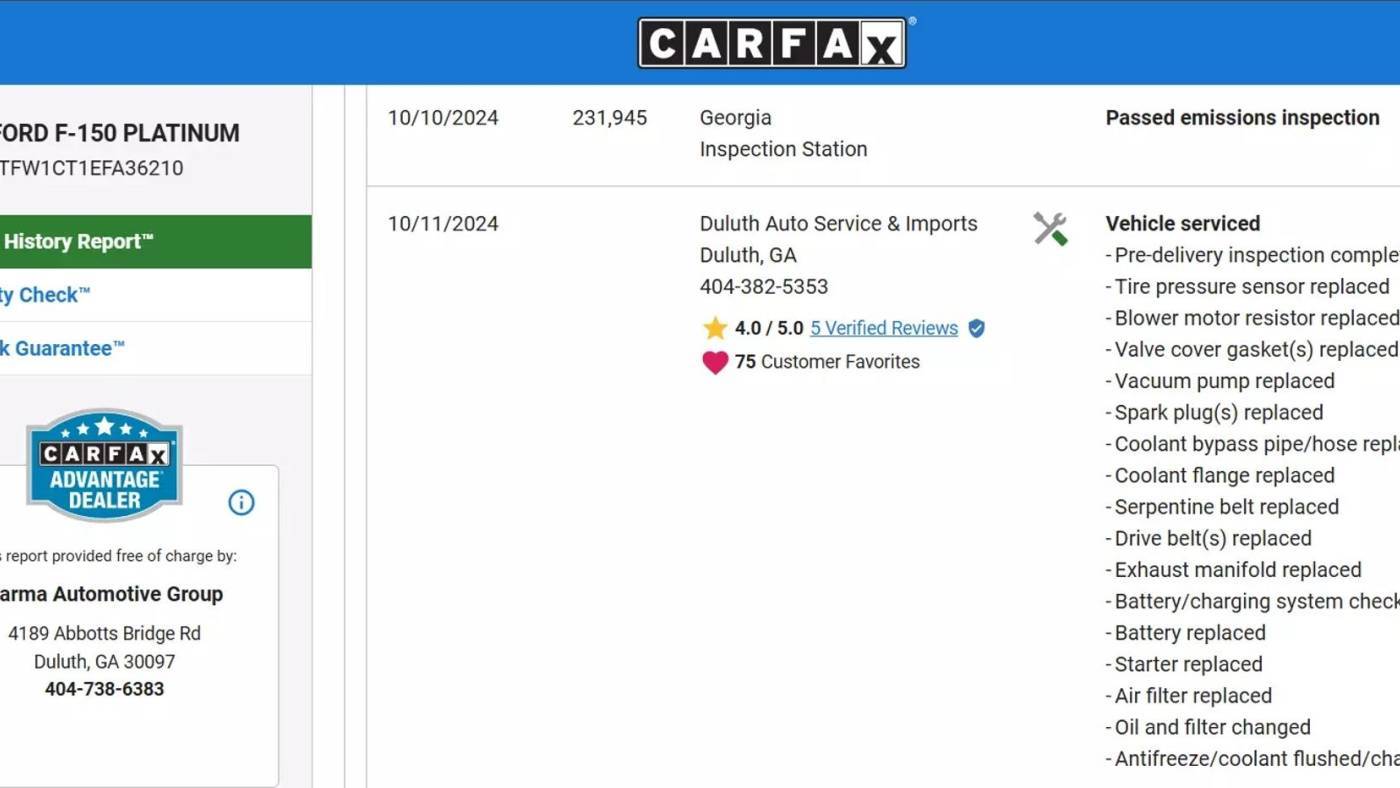Click the service shop phone 404-382-5353
The image size is (1400, 788).
764,287
